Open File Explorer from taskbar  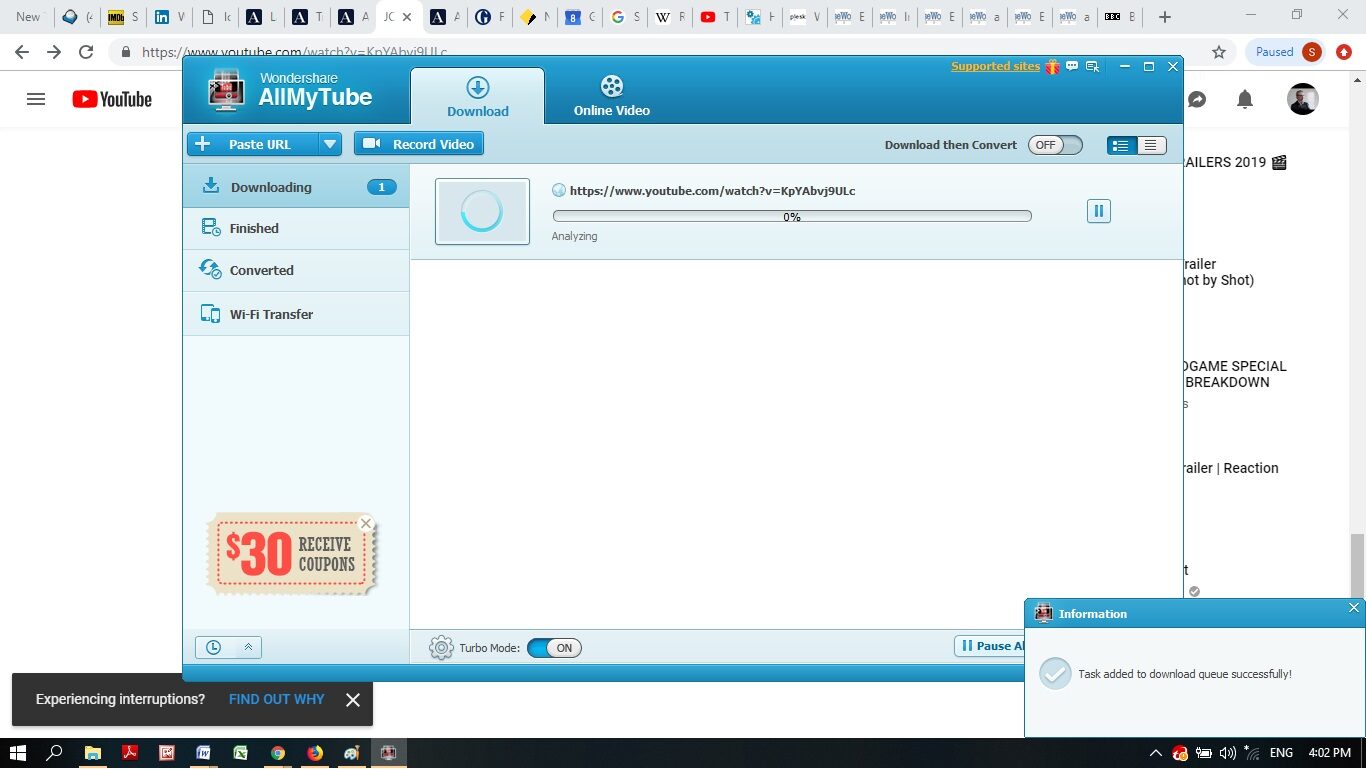[x=92, y=753]
